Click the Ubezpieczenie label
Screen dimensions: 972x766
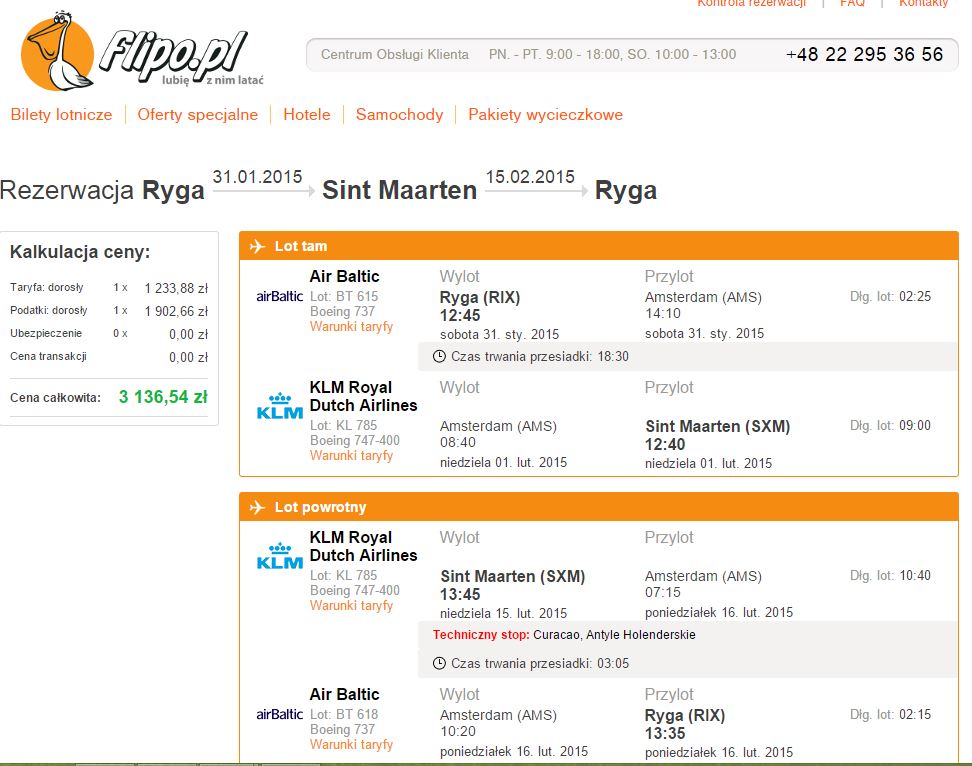46,333
